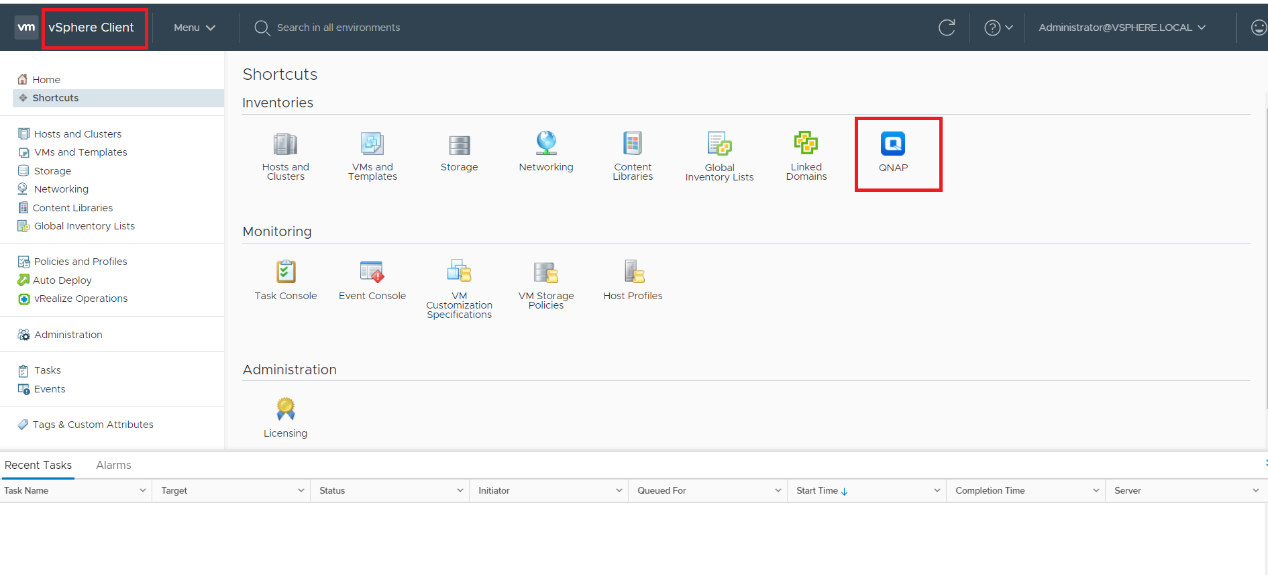Open Initiator column filter dropdown

(619, 491)
